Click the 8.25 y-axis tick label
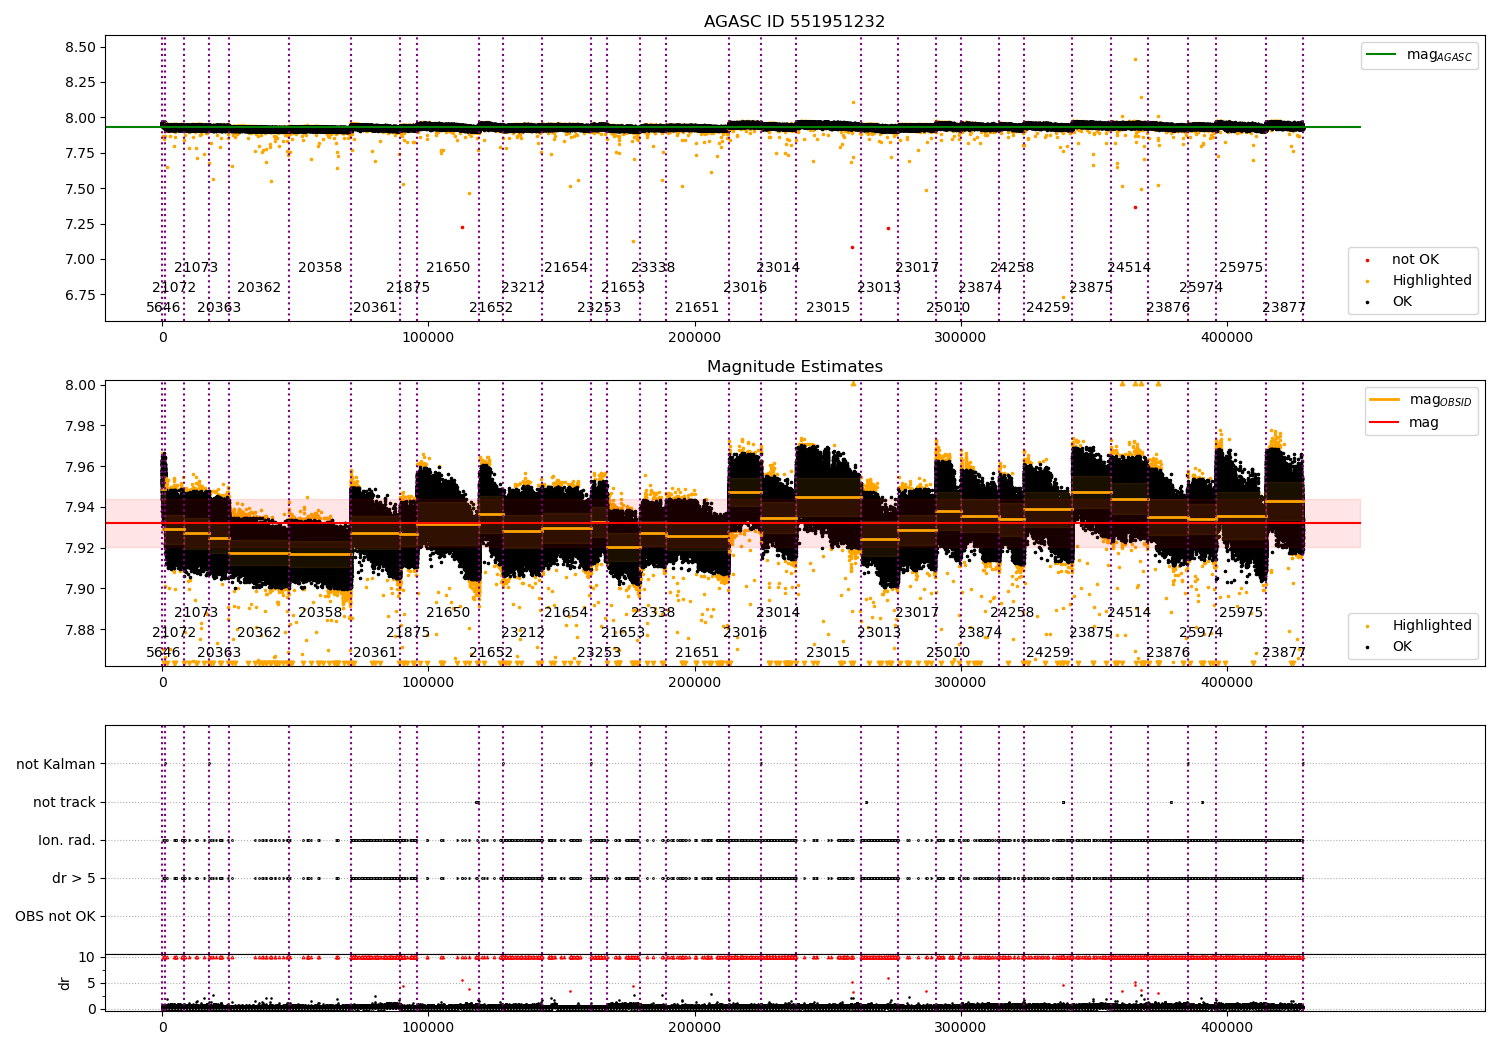This screenshot has height=1050, width=1500. pos(79,82)
